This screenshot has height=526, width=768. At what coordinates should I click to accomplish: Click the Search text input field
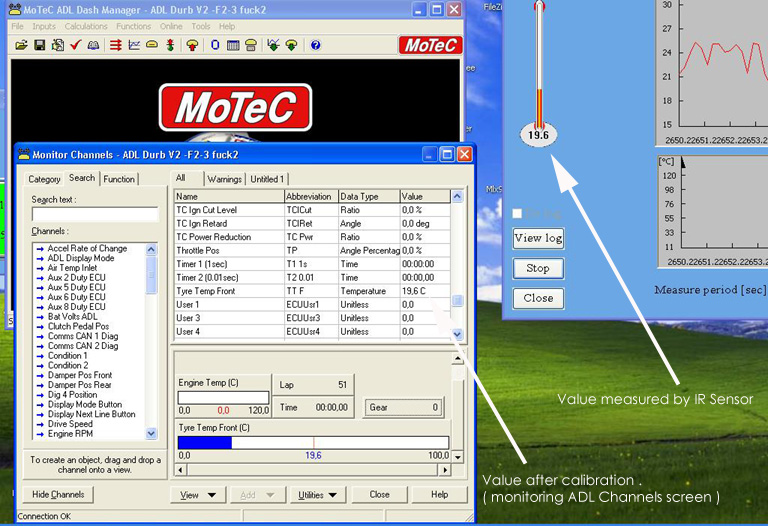pos(95,214)
